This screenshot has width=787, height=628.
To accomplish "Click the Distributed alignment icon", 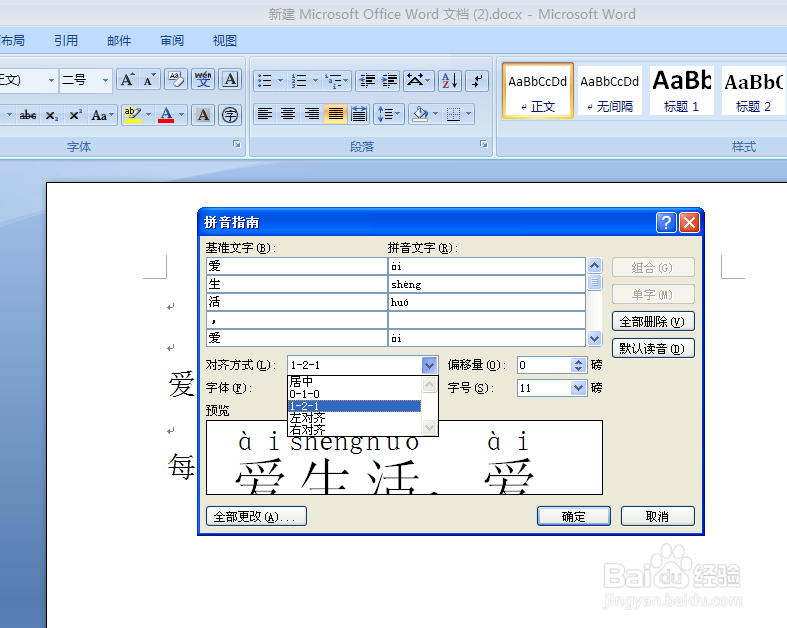I will click(x=359, y=114).
